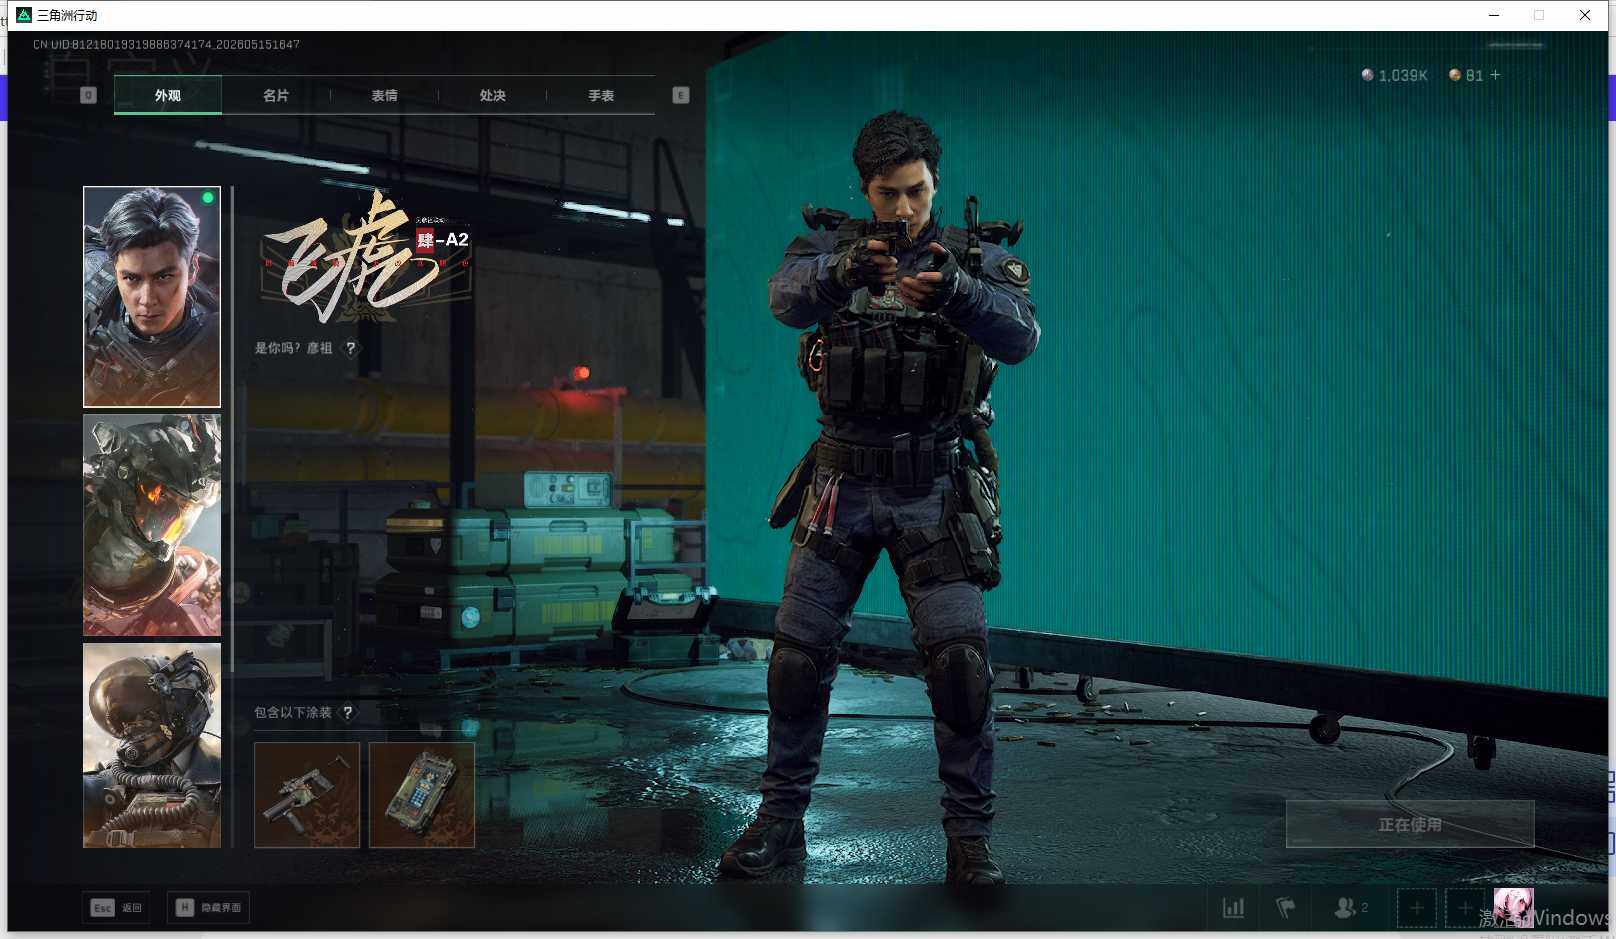Viewport: 1616px width, 939px height.
Task: Click the 包含以下涂装 label text
Action: (292, 713)
